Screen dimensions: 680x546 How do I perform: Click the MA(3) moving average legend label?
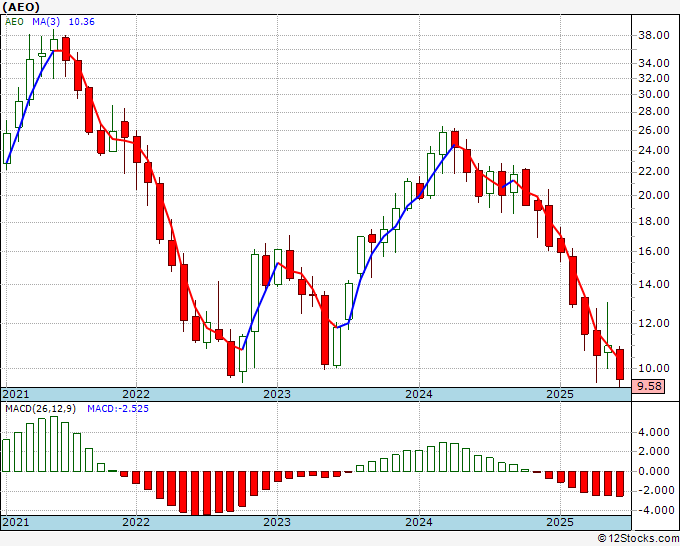click(45, 22)
